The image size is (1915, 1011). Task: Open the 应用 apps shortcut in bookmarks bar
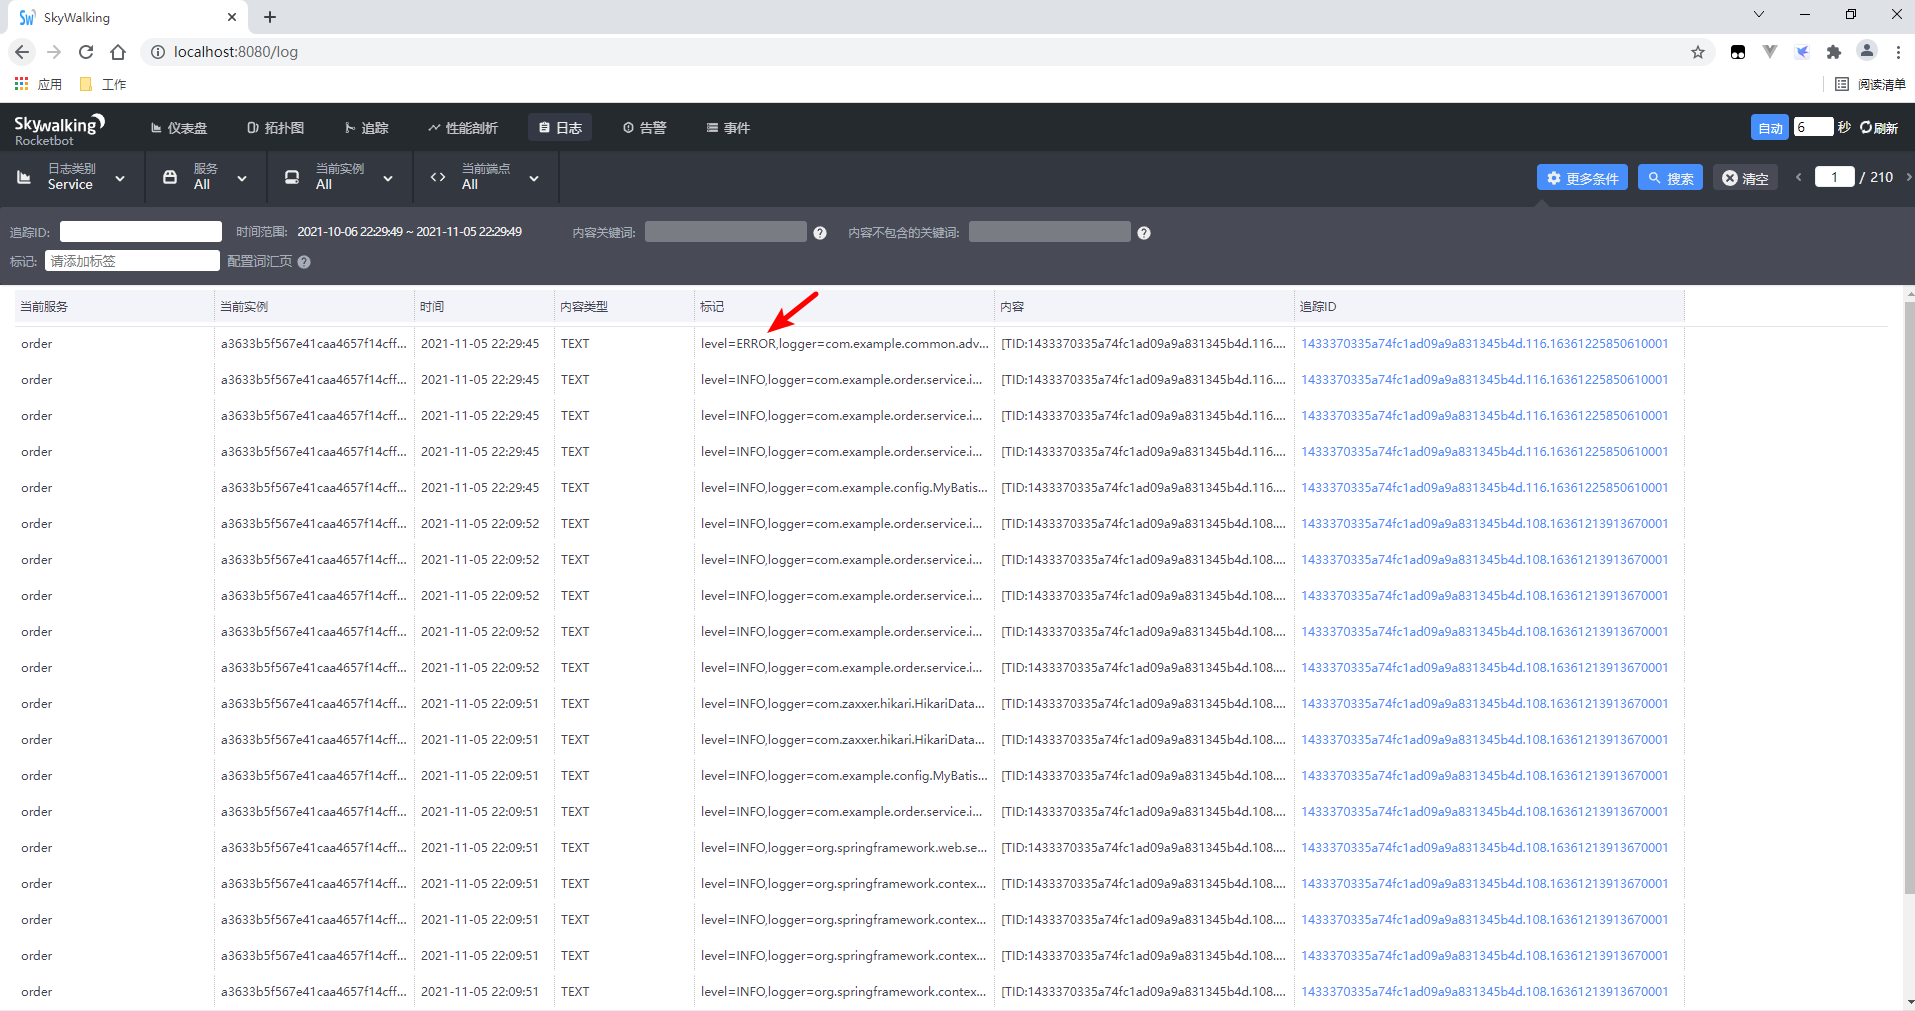coord(38,84)
